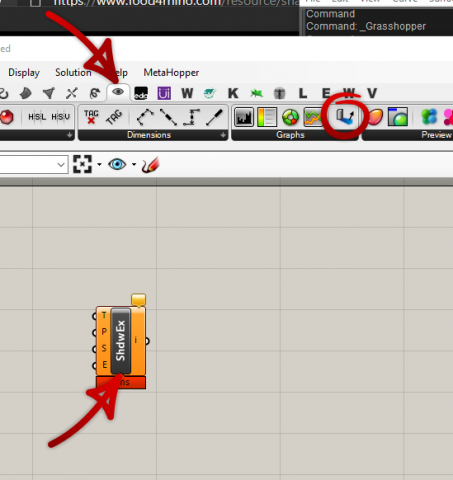Open the canvas toolbar combo box
This screenshot has height=480, width=453.
coord(34,164)
